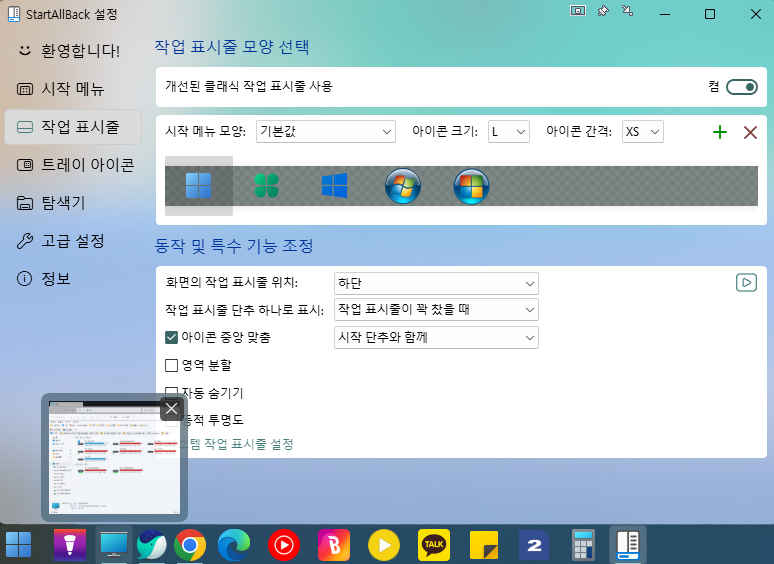Open the 아이콘 간격 dropdown
Viewport: 774px width, 564px height.
pos(641,132)
